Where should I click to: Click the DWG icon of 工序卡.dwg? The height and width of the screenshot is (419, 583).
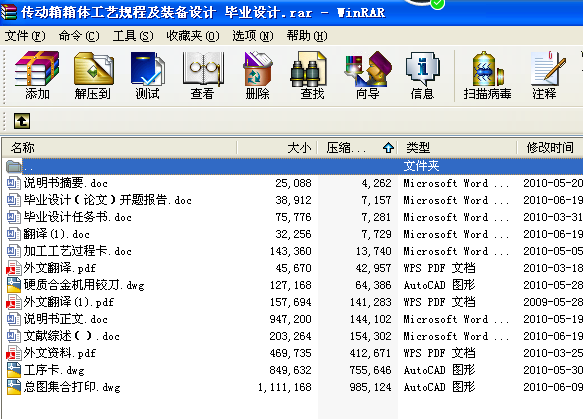[13, 370]
